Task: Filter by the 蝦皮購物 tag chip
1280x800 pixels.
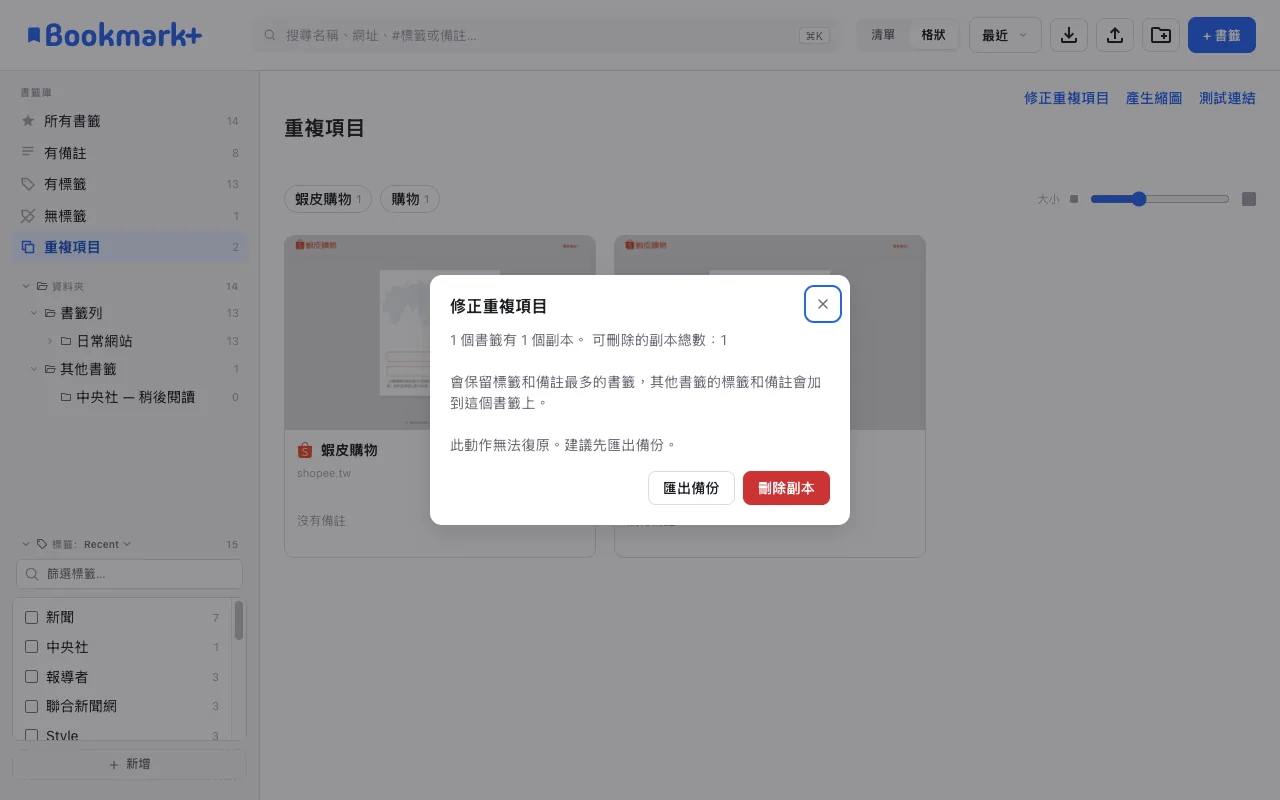Action: click(328, 199)
